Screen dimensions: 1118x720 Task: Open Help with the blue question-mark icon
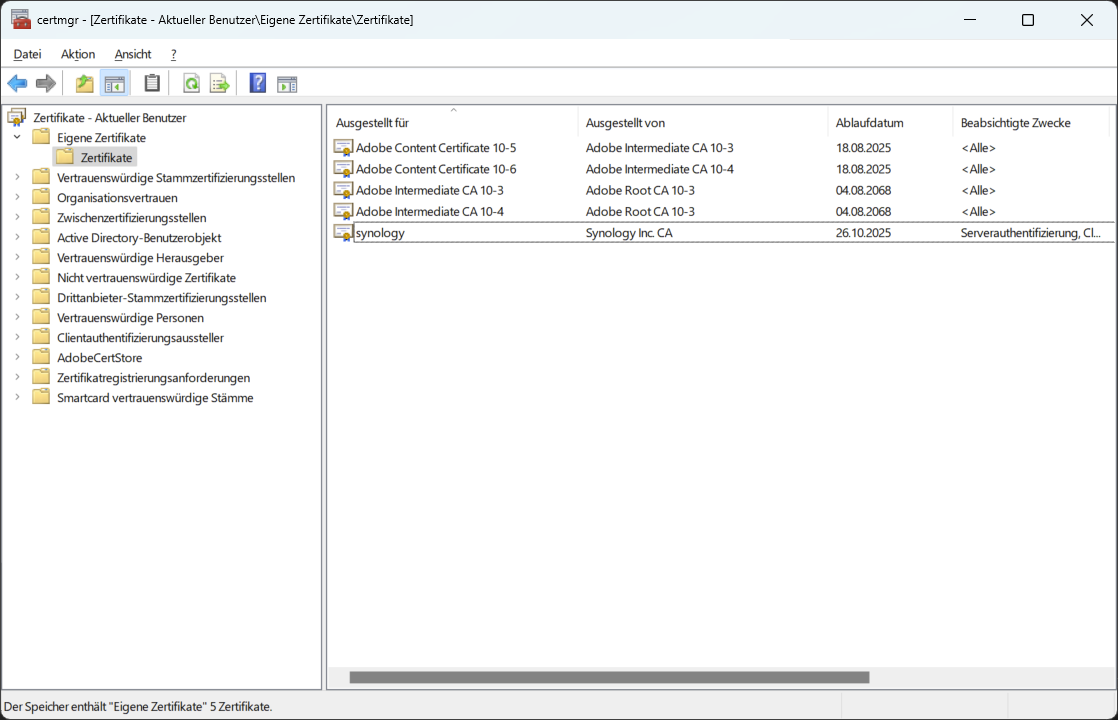[257, 83]
